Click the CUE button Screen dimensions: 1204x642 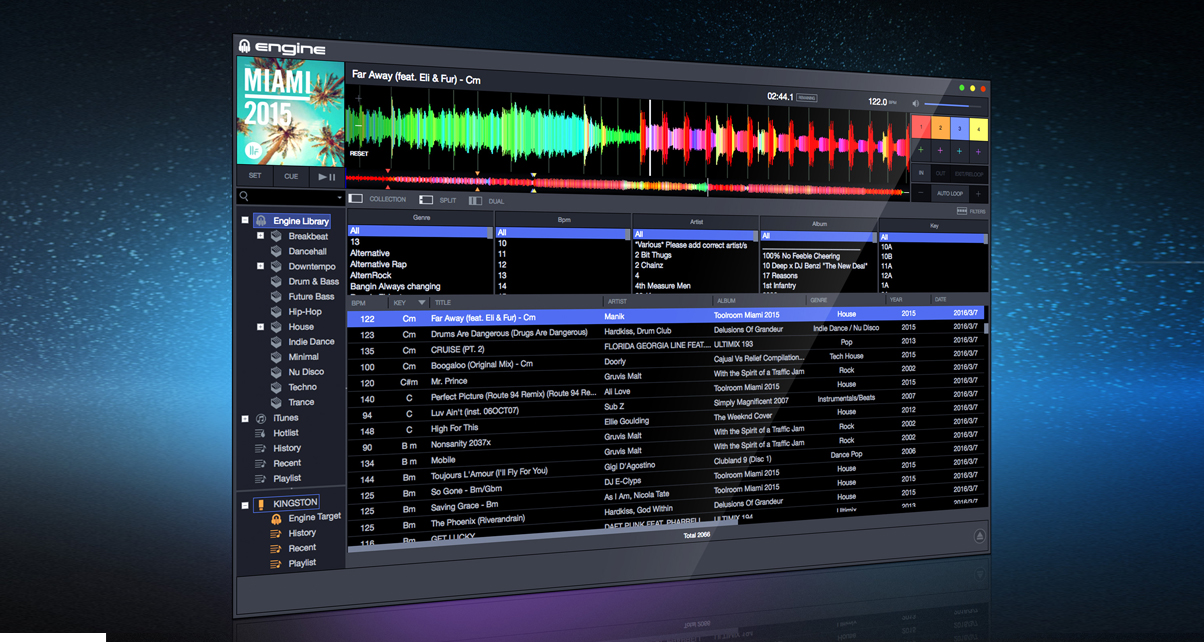291,176
